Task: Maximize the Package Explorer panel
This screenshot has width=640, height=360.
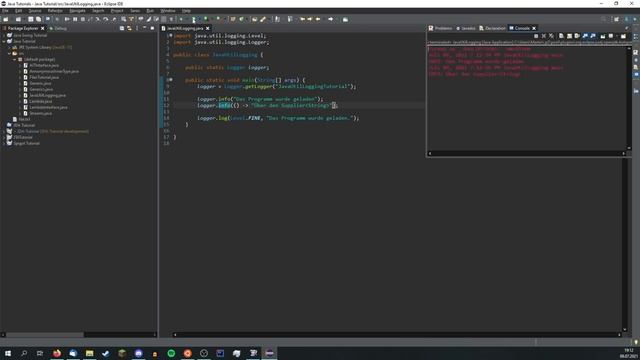Action: click(152, 28)
